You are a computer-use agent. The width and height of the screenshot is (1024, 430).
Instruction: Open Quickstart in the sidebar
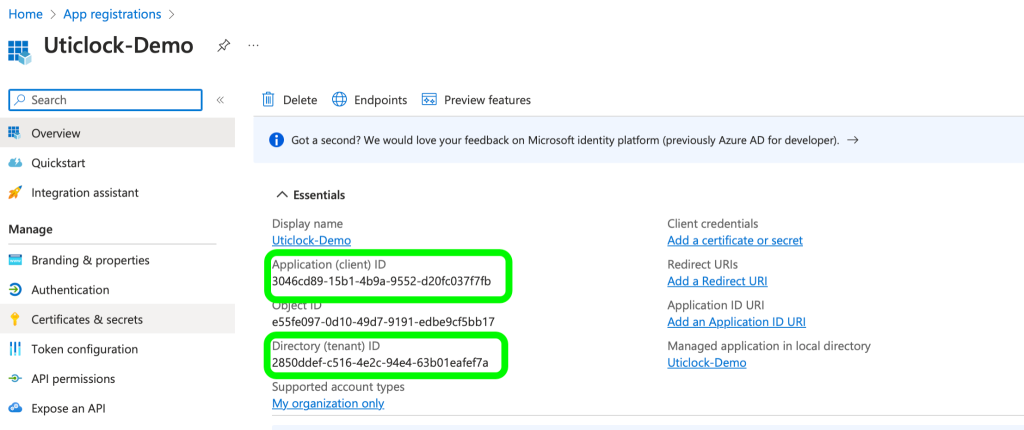(118, 163)
